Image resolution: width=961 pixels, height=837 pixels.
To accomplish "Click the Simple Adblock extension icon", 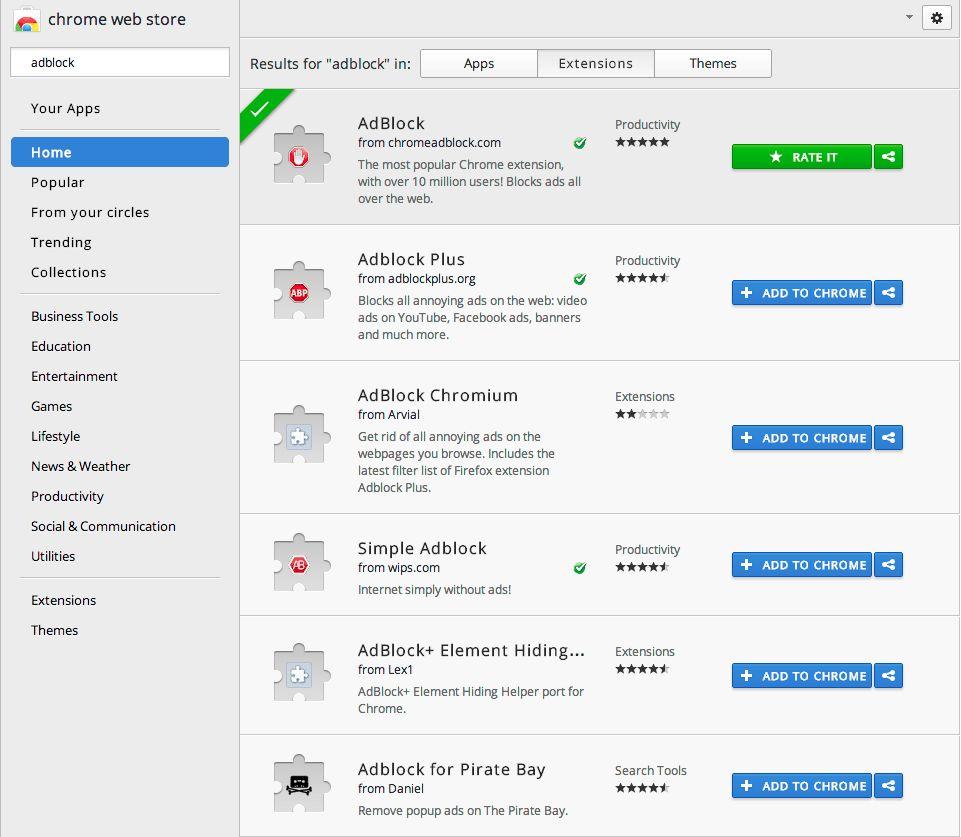I will tap(300, 564).
